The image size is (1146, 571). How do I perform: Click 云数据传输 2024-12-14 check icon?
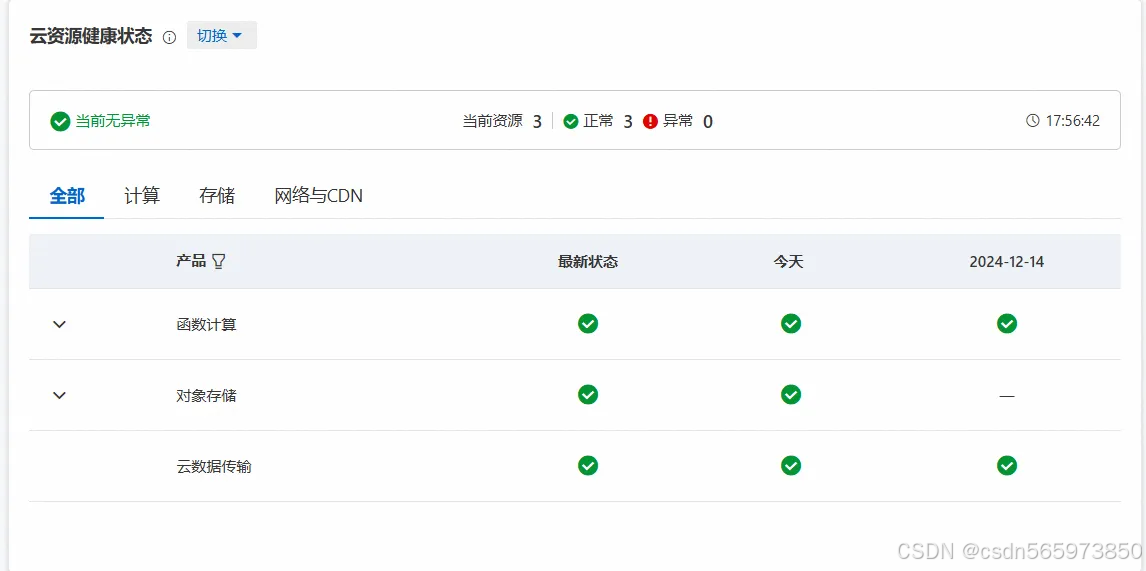[x=1007, y=465]
